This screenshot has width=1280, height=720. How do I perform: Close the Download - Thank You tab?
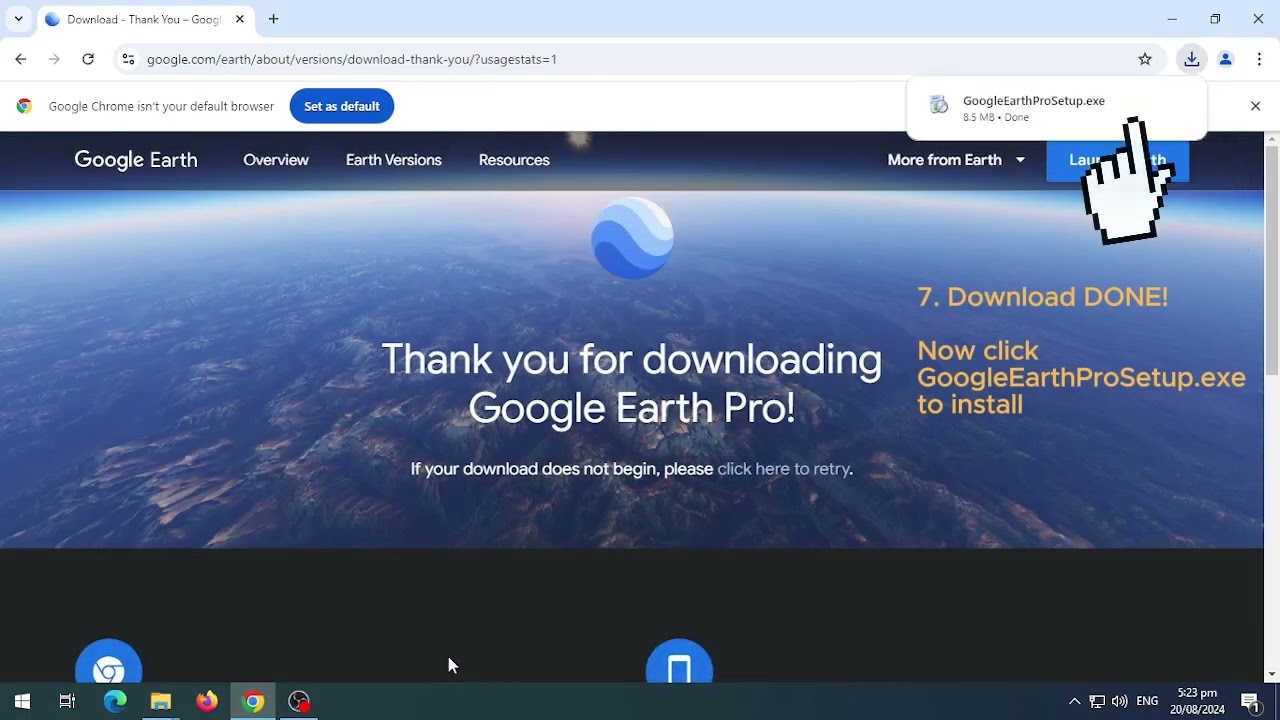pyautogui.click(x=240, y=19)
